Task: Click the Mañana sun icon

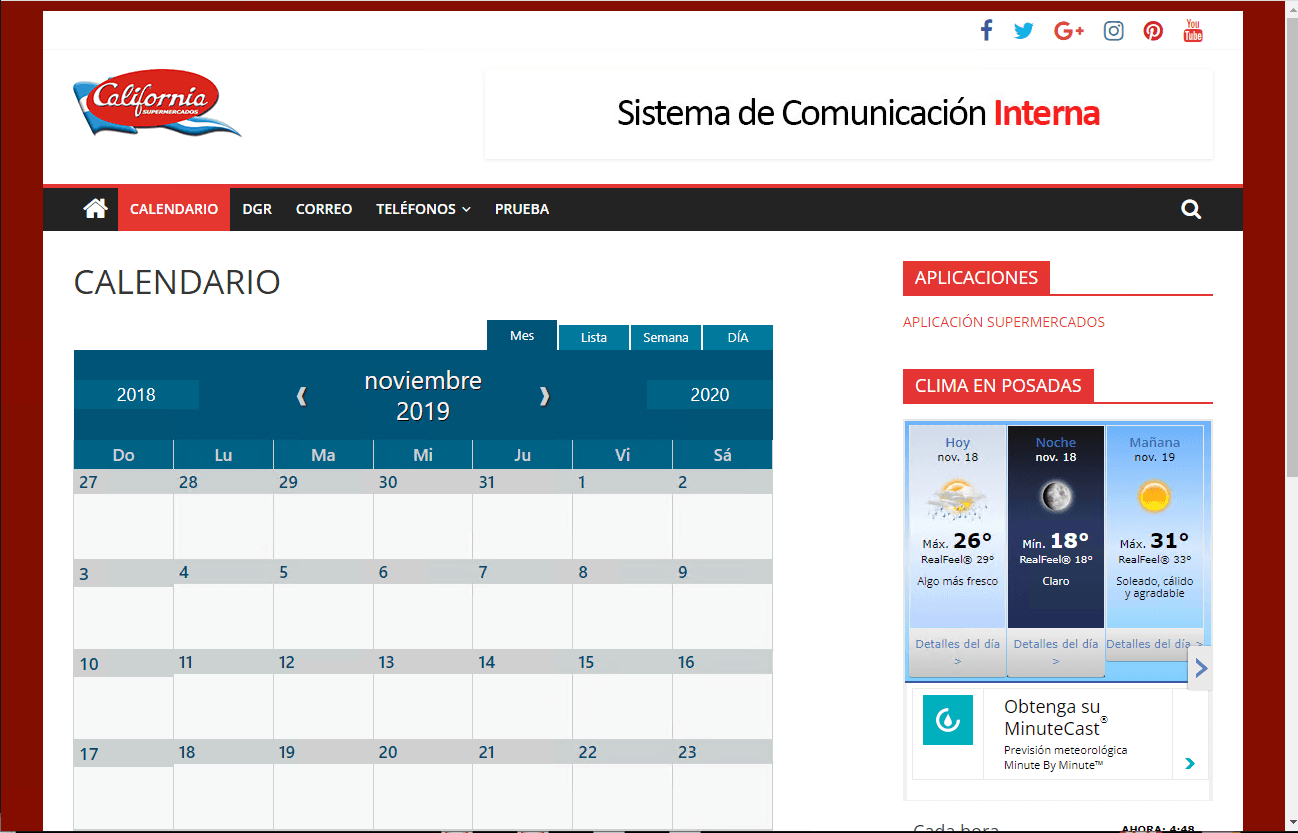Action: [x=1154, y=496]
